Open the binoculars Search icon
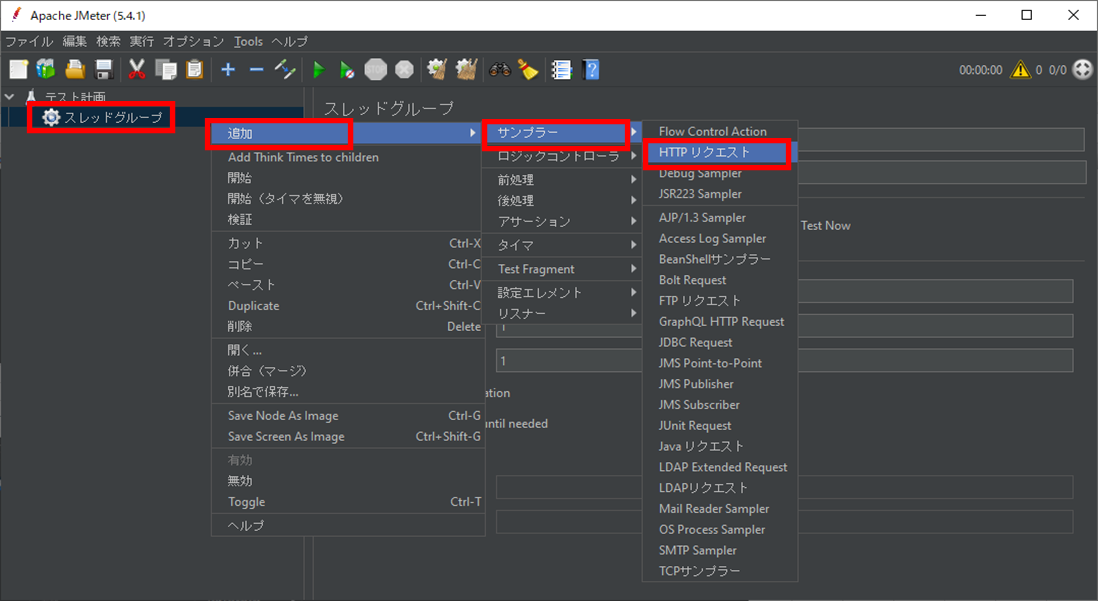 pos(499,69)
